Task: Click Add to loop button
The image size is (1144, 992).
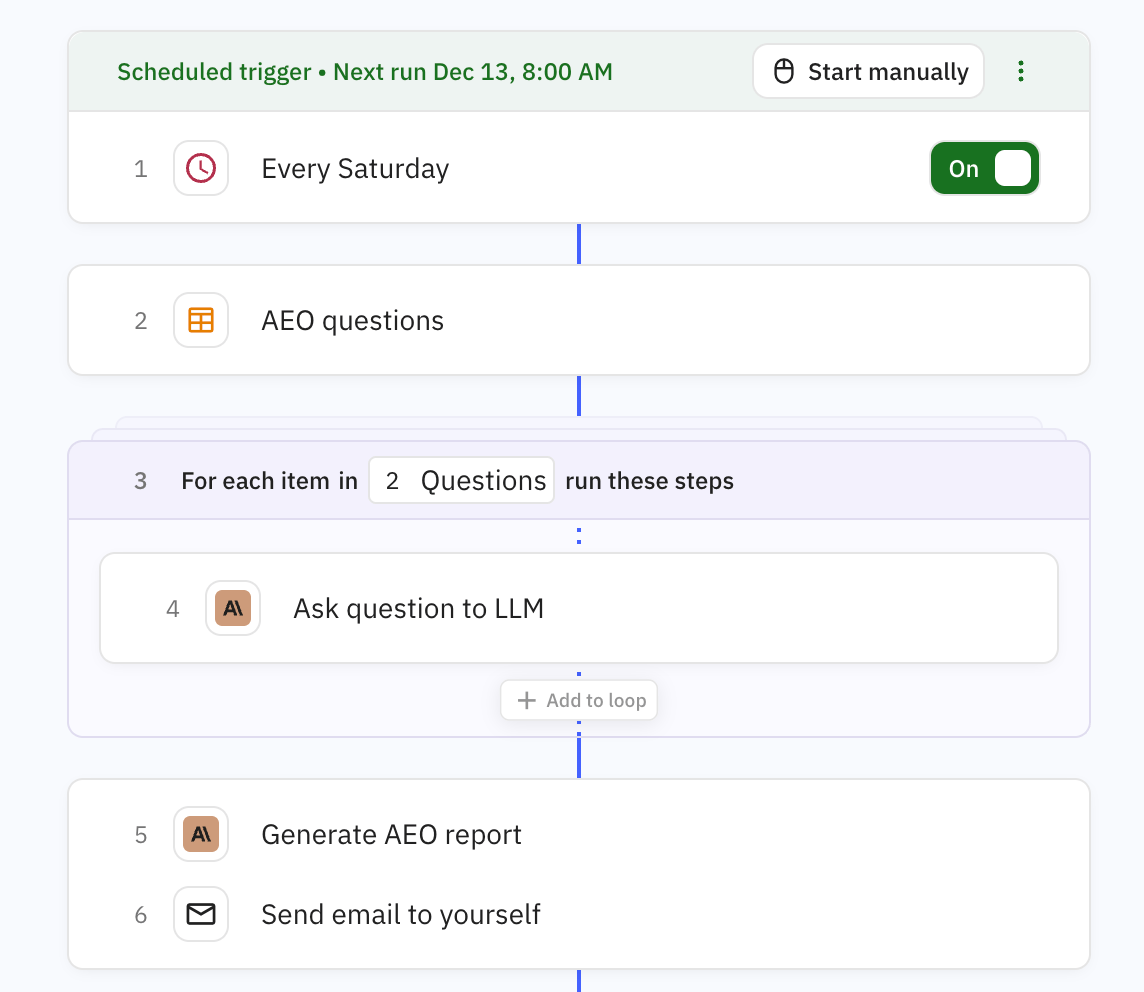Action: [x=579, y=700]
